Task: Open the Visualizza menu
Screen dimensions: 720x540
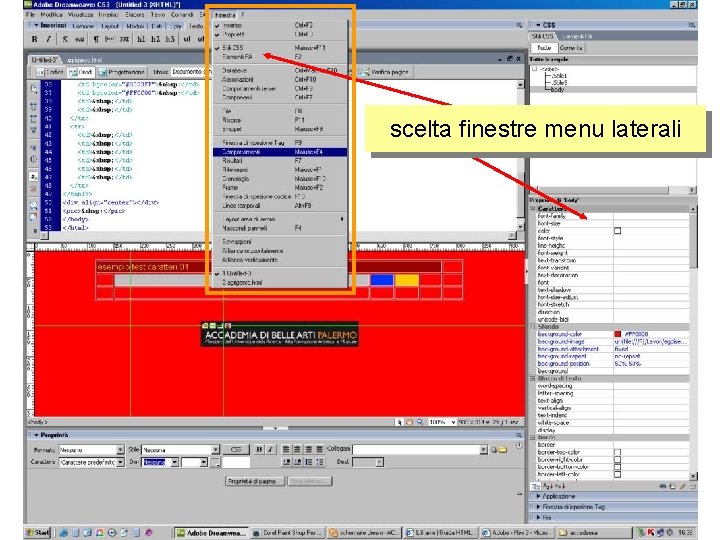Action: (x=81, y=15)
